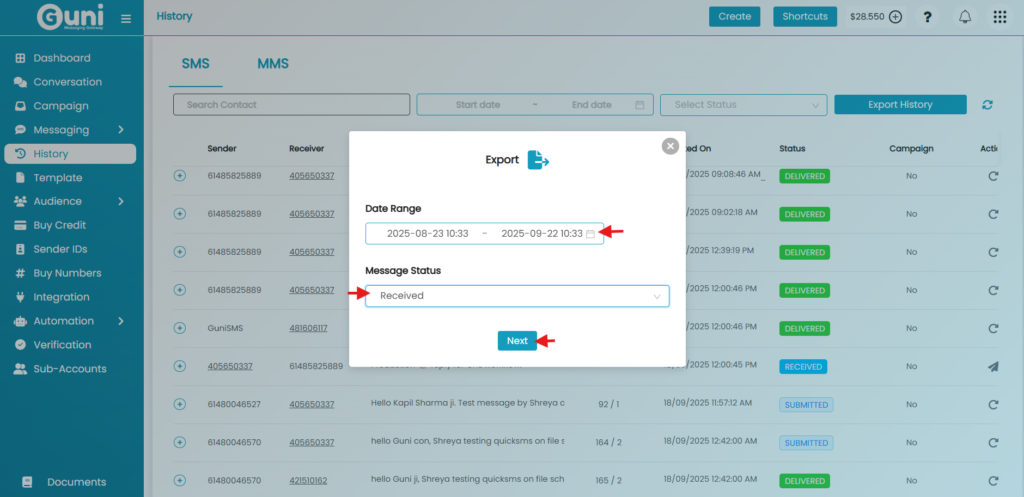Click the hamburger menu icon beside Guni logo
Image resolution: width=1024 pixels, height=497 pixels.
[125, 18]
